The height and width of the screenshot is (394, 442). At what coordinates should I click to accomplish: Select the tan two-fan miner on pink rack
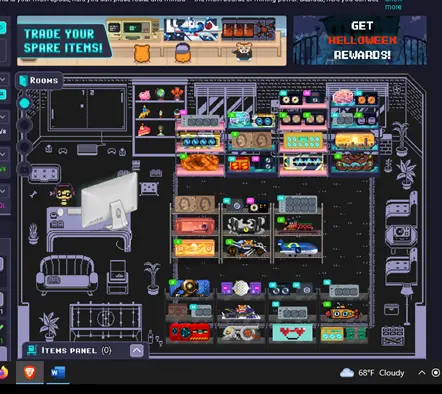[x=252, y=140]
